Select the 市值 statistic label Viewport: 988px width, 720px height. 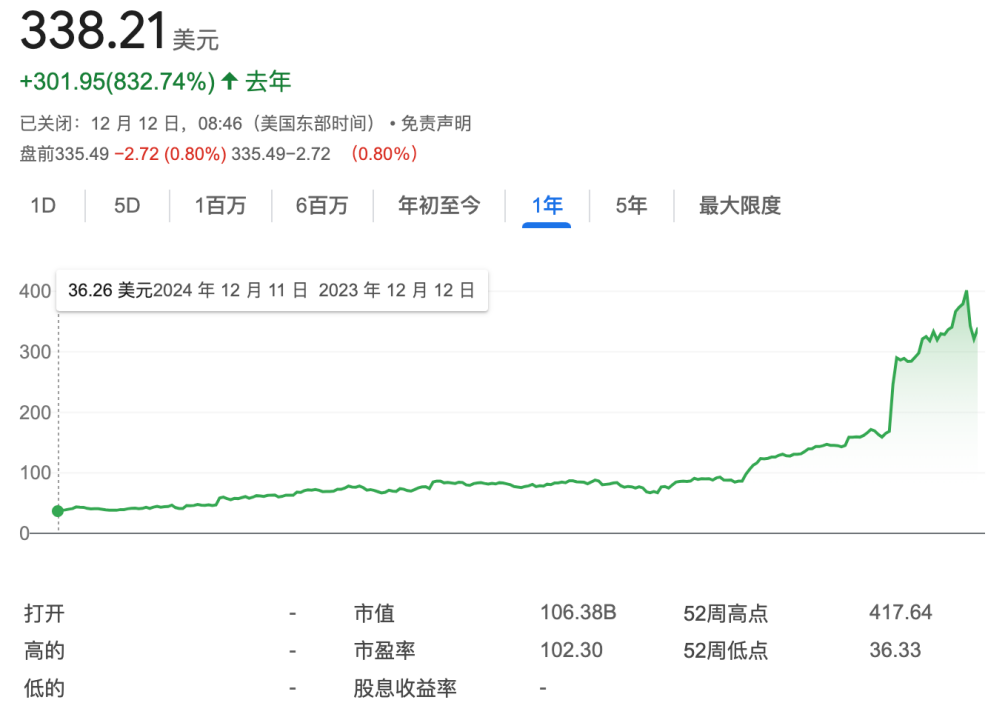click(x=374, y=613)
